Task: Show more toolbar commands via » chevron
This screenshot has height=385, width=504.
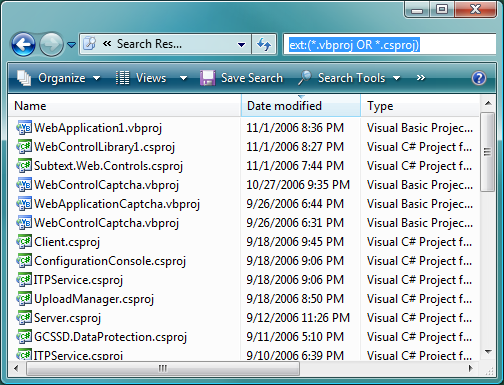Action: [421, 78]
